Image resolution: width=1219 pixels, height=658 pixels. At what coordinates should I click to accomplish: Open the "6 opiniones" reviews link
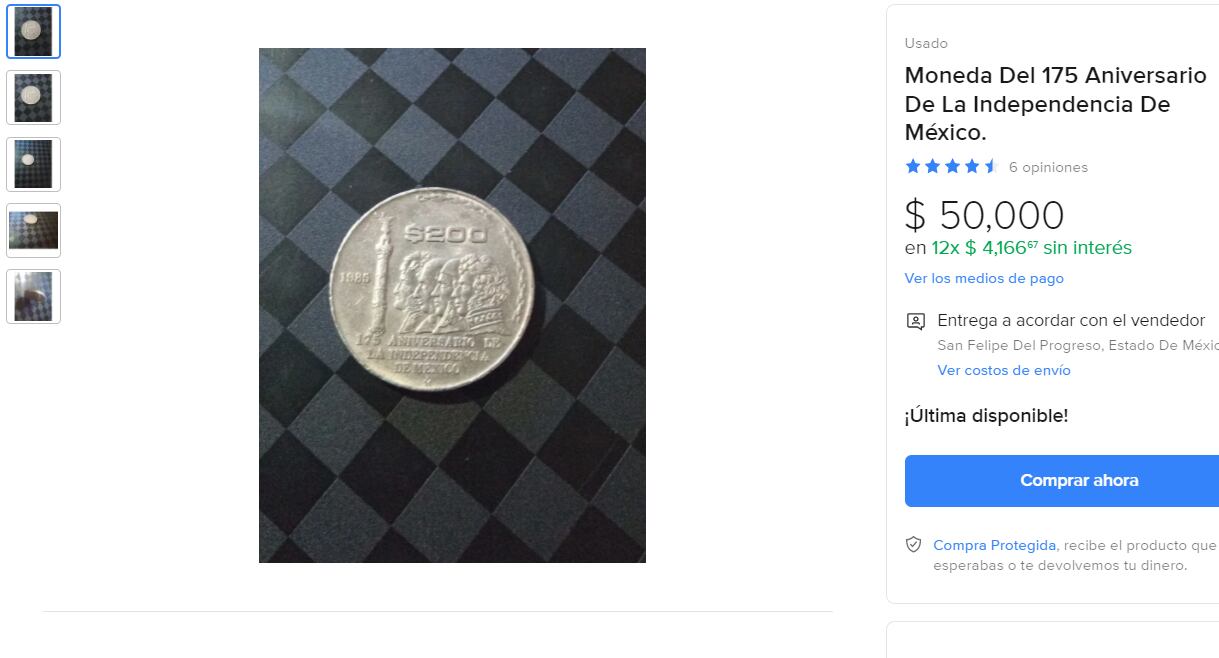(x=1048, y=167)
